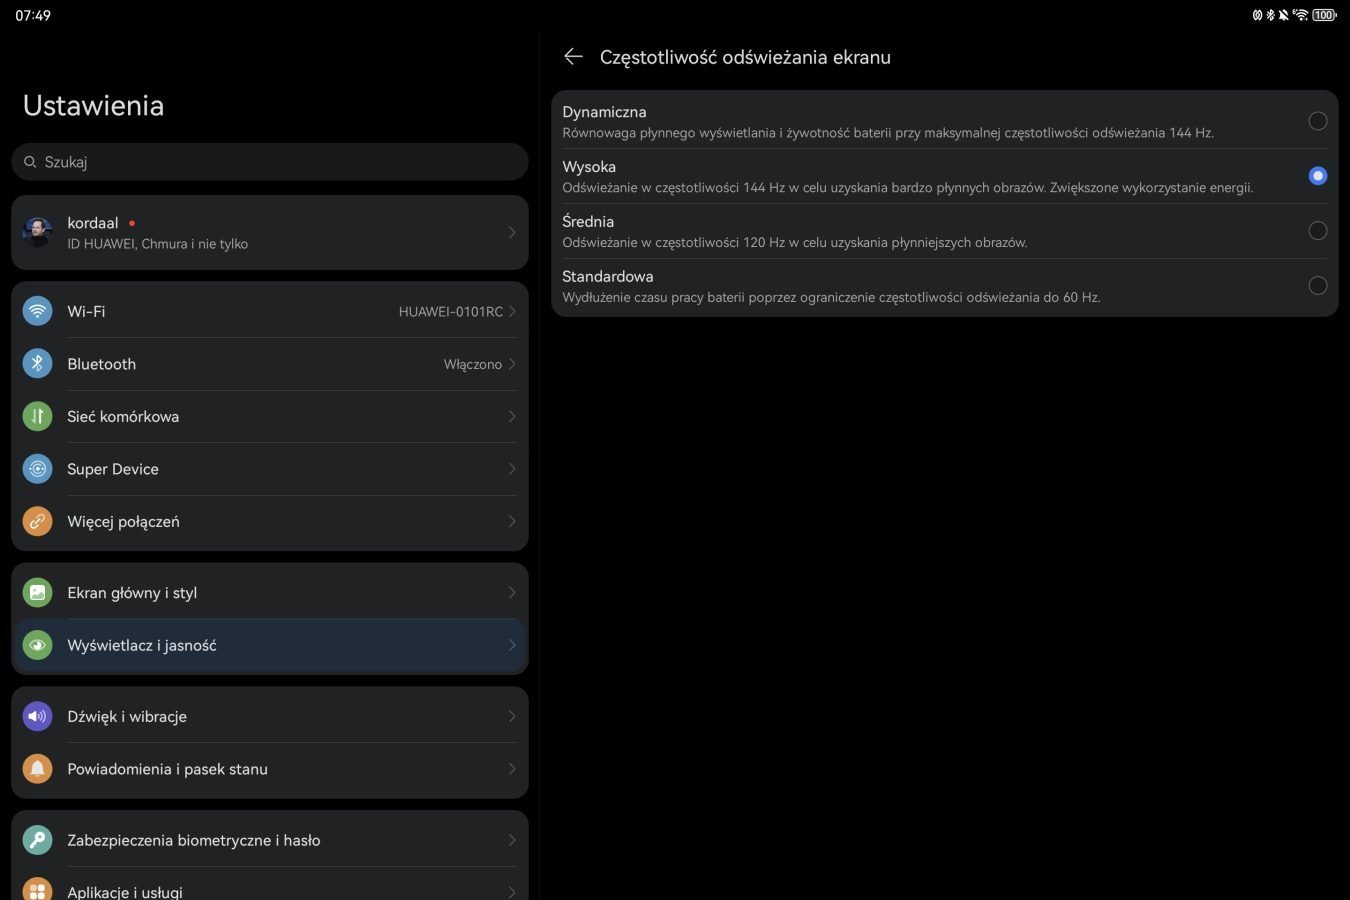Open the Bluetooth settings entry
This screenshot has height=900, width=1350.
tap(270, 364)
